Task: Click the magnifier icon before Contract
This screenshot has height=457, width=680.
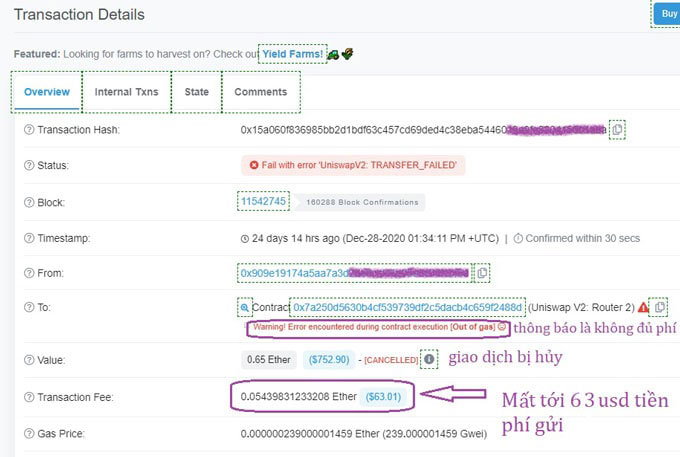Action: tap(245, 308)
